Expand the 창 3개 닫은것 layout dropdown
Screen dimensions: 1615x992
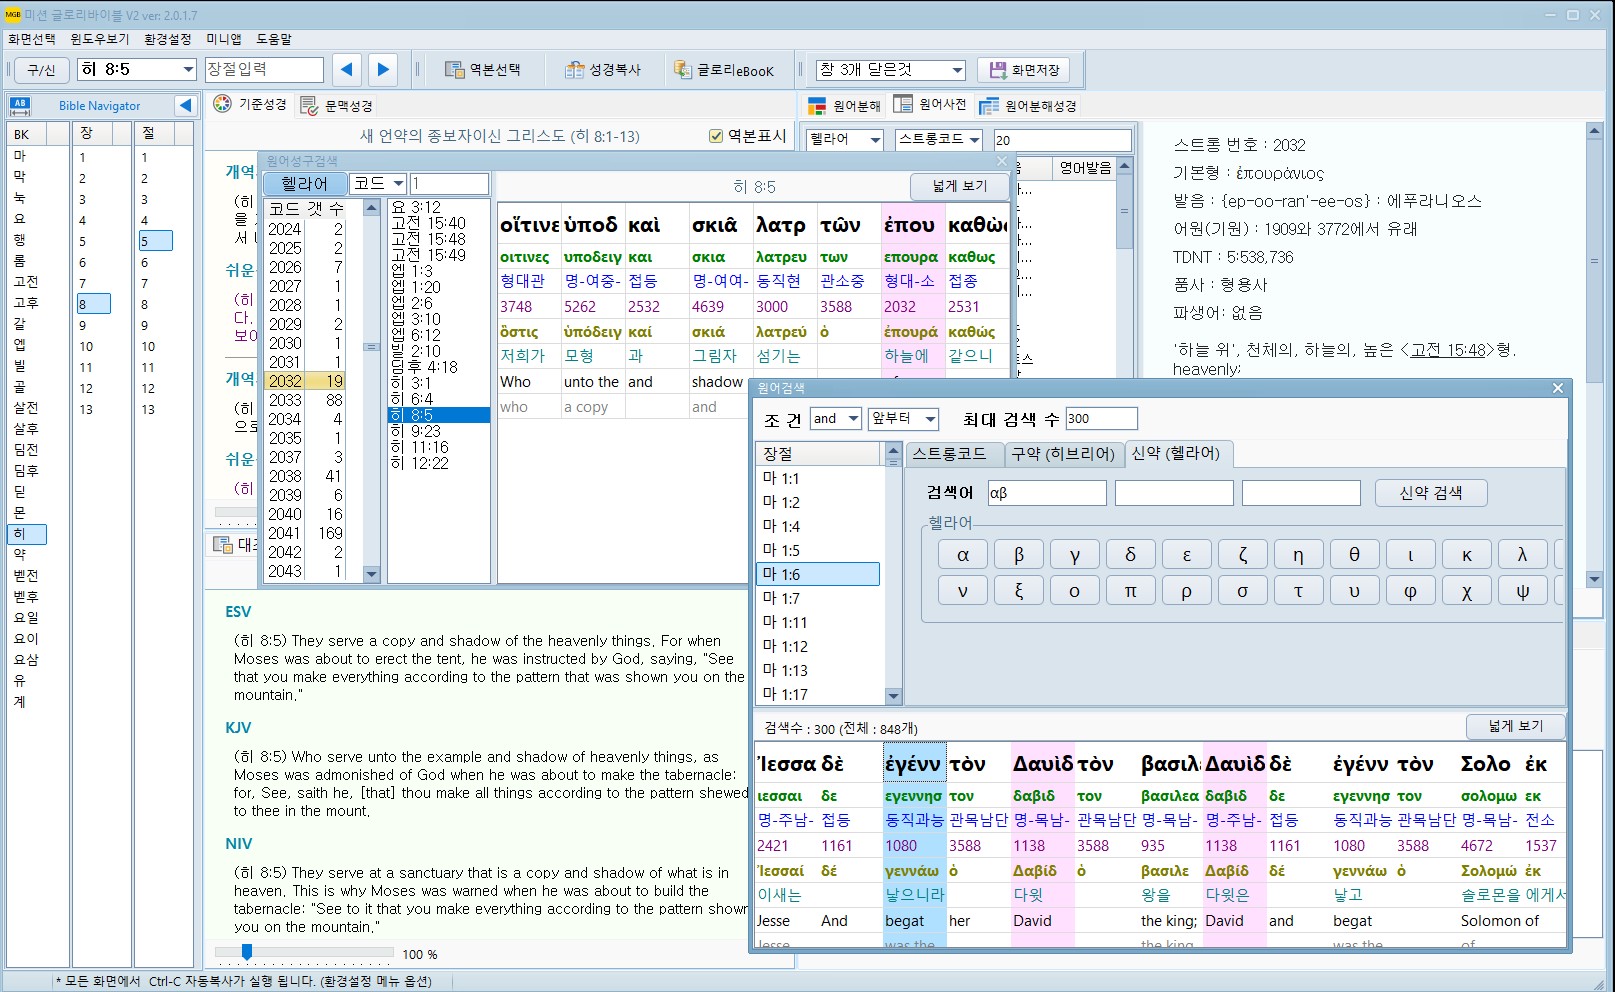957,70
